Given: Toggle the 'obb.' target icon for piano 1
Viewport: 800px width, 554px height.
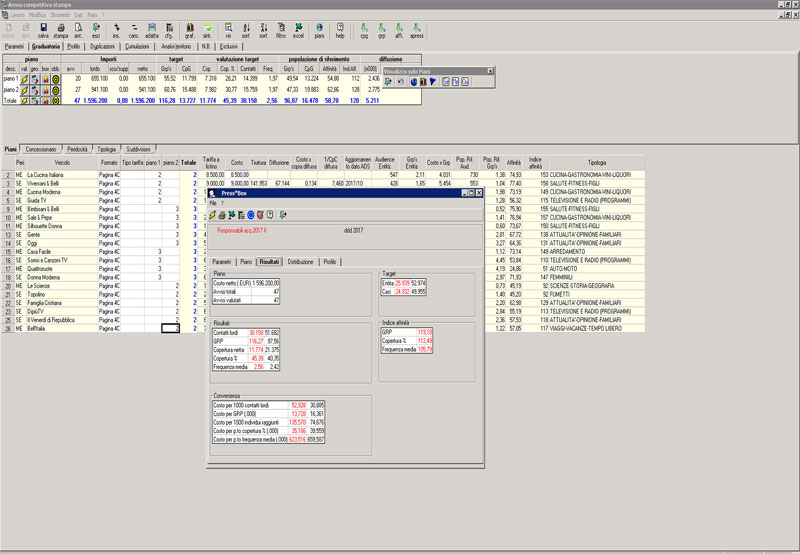Looking at the screenshot, I should click(56, 77).
